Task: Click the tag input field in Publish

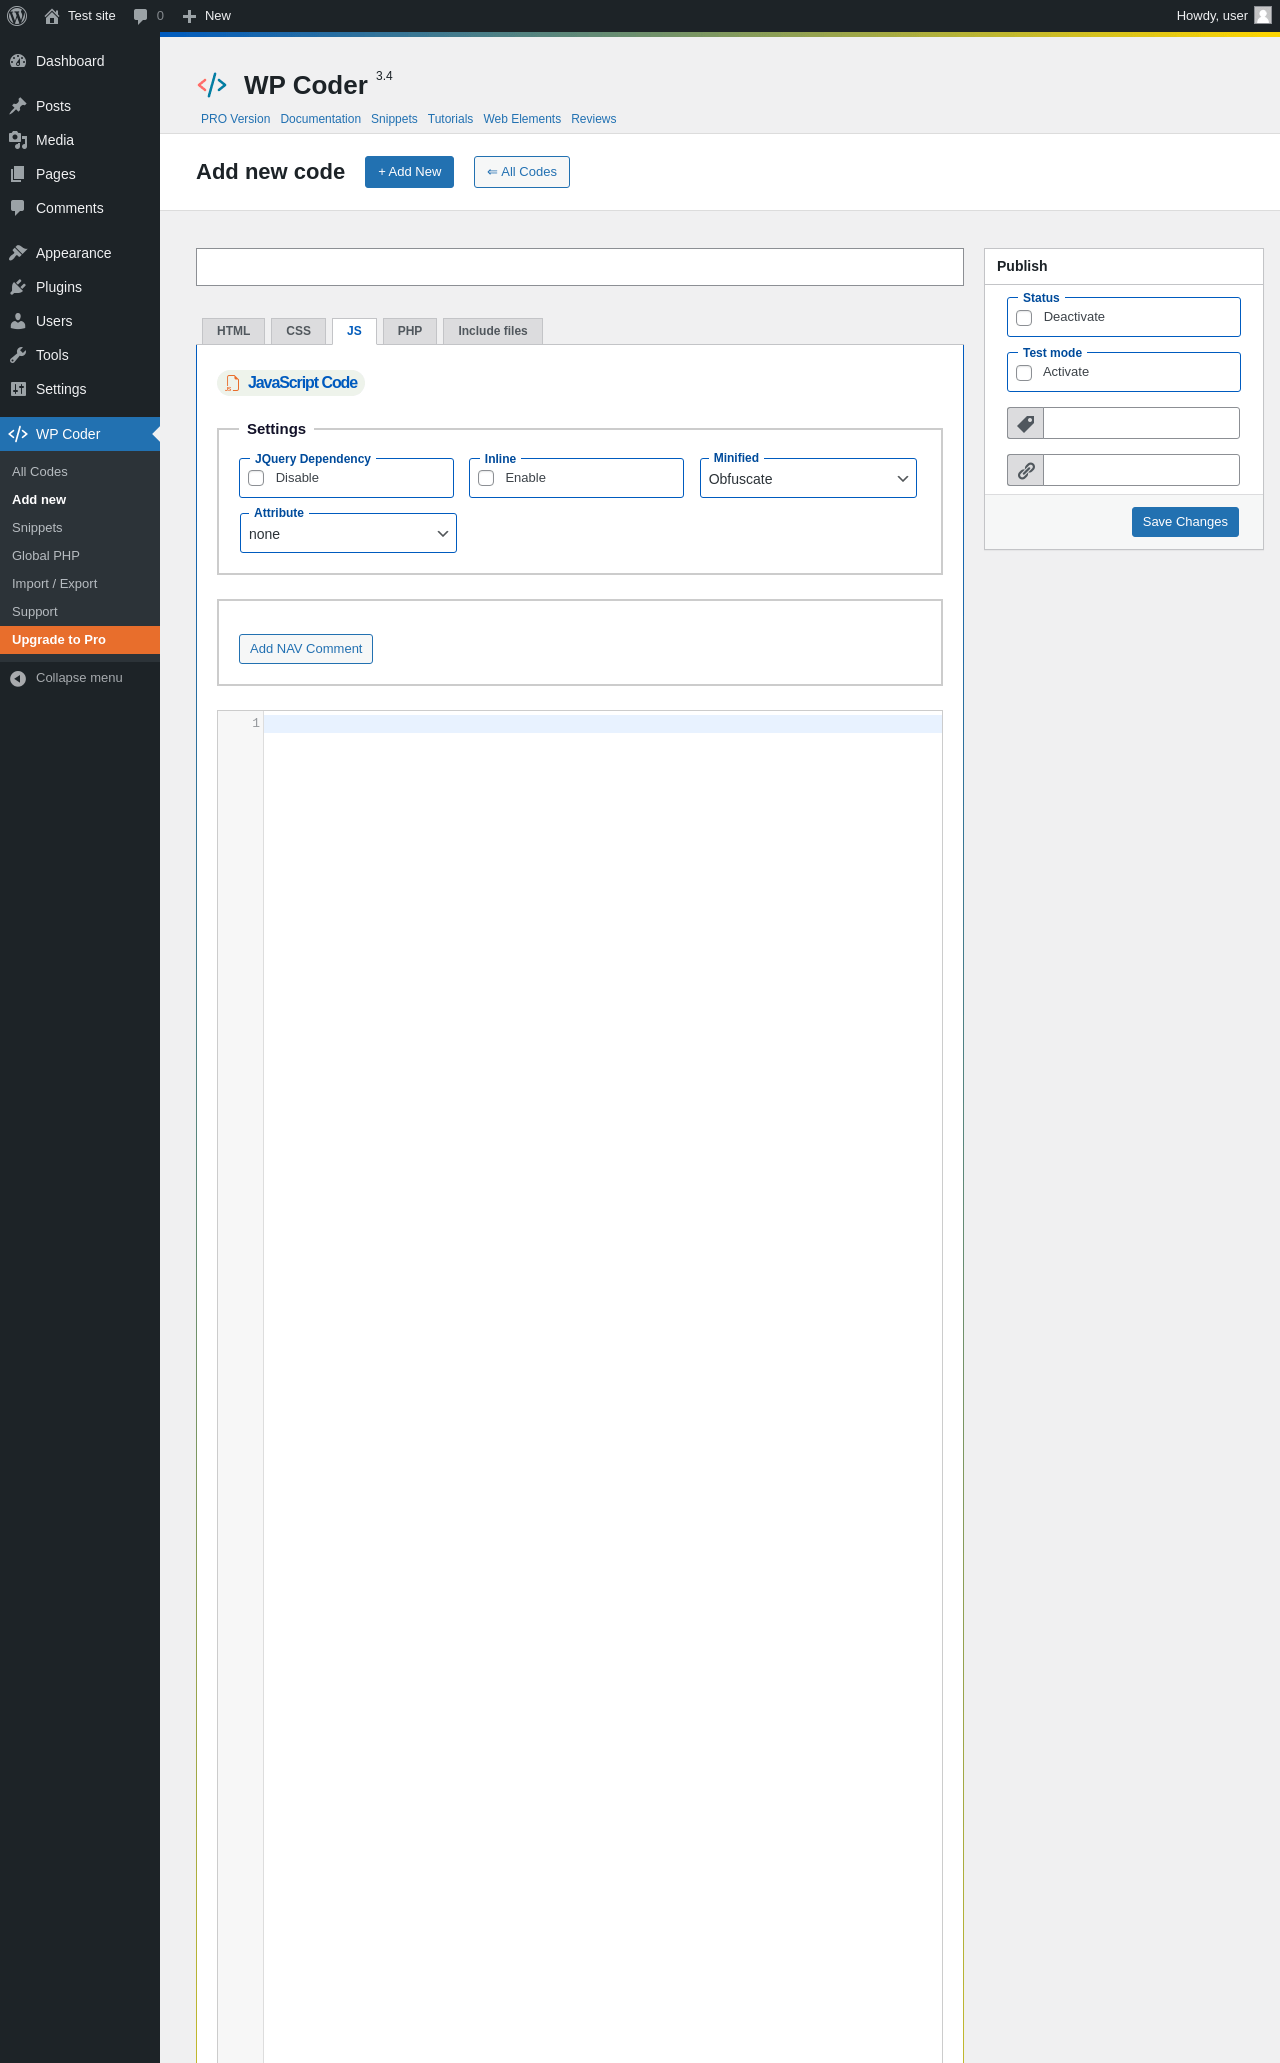Action: click(x=1141, y=423)
